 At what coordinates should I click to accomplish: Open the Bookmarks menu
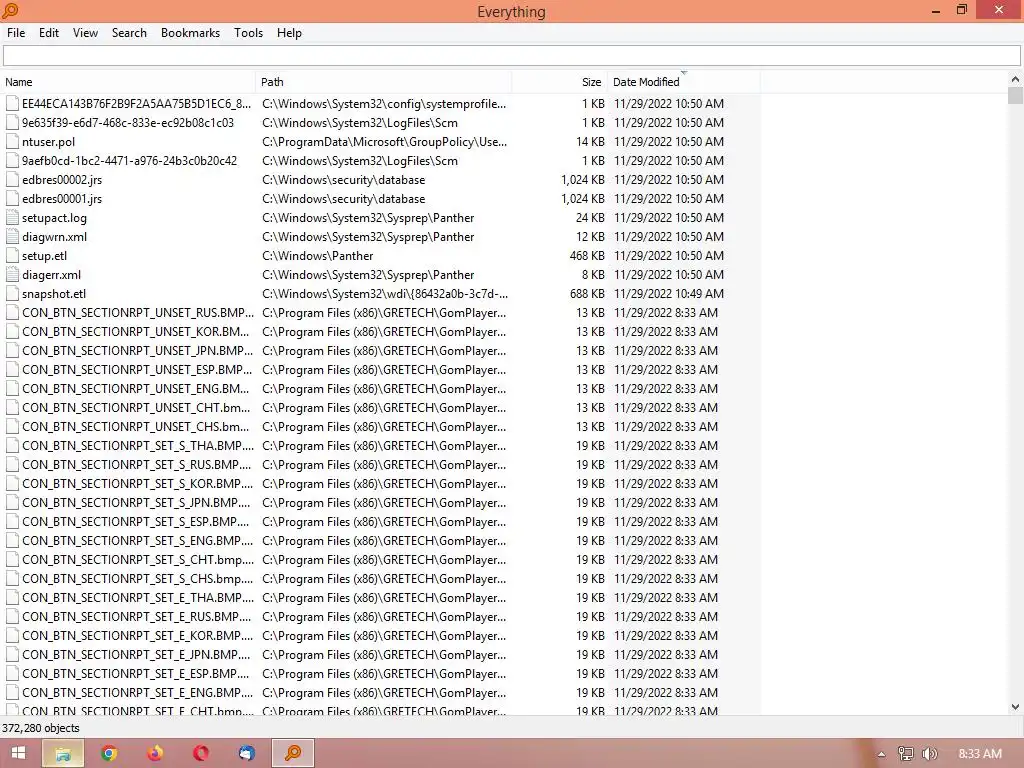[190, 33]
